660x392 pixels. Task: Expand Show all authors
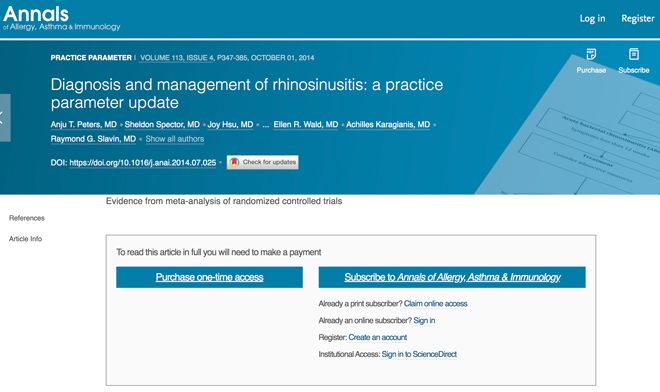coord(175,139)
